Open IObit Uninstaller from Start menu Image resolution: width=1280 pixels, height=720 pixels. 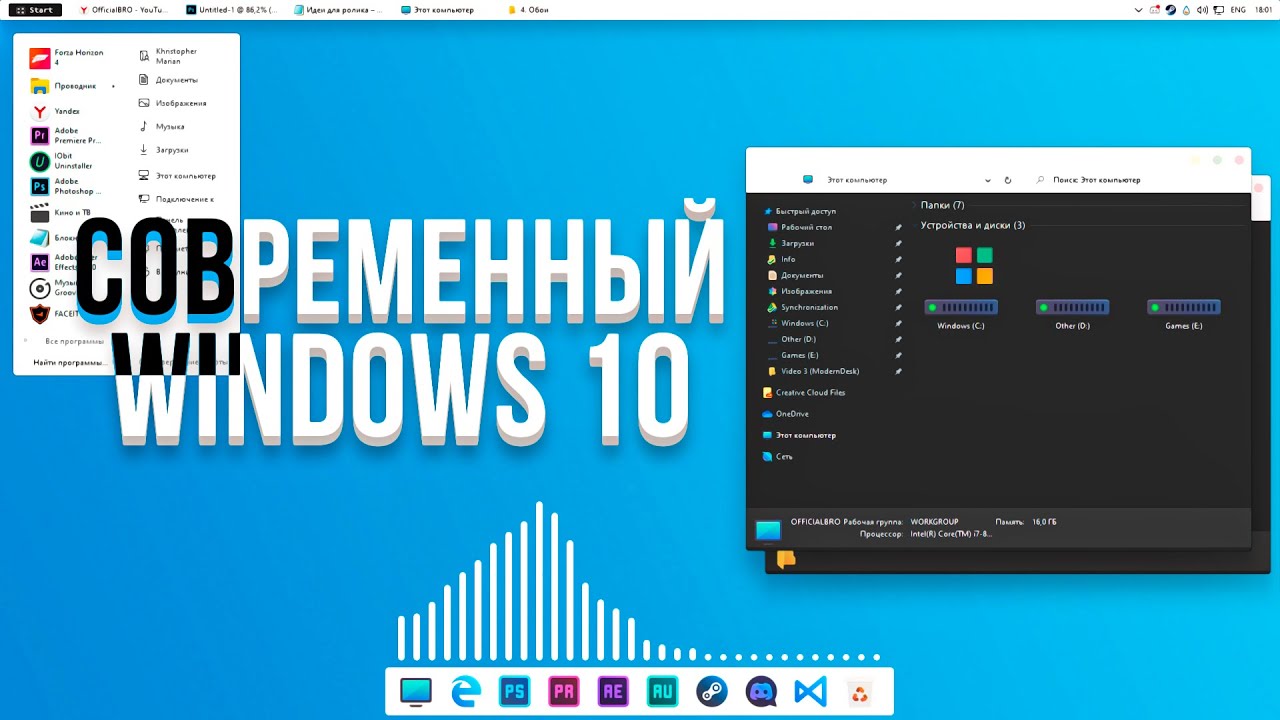[x=62, y=161]
